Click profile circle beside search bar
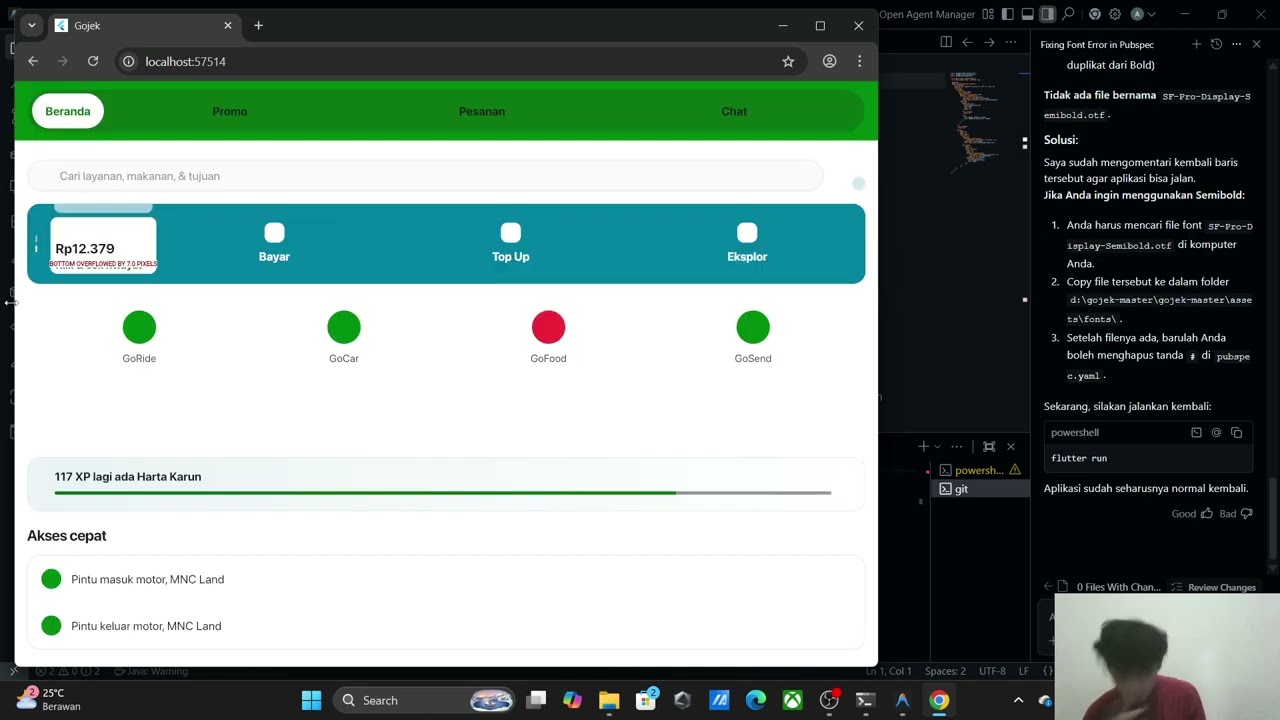 pos(858,183)
